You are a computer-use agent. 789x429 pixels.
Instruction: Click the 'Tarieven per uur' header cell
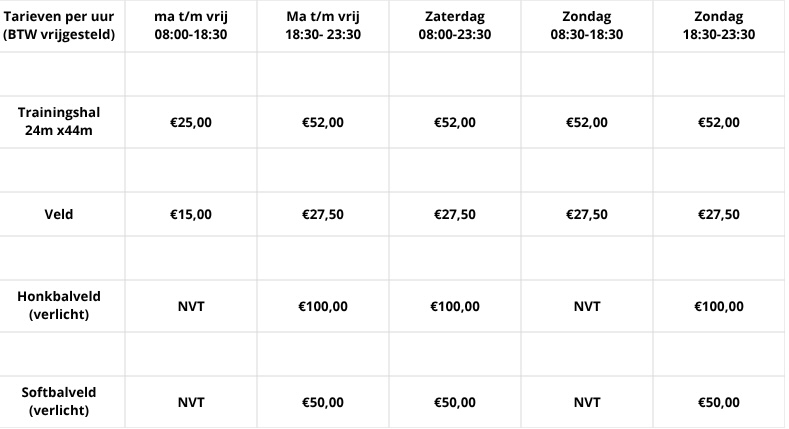[x=59, y=26]
